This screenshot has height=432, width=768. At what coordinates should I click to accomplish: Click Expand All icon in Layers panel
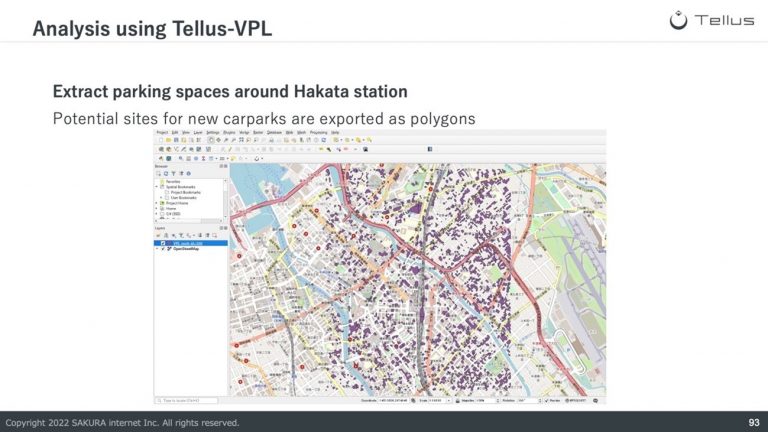(x=199, y=236)
